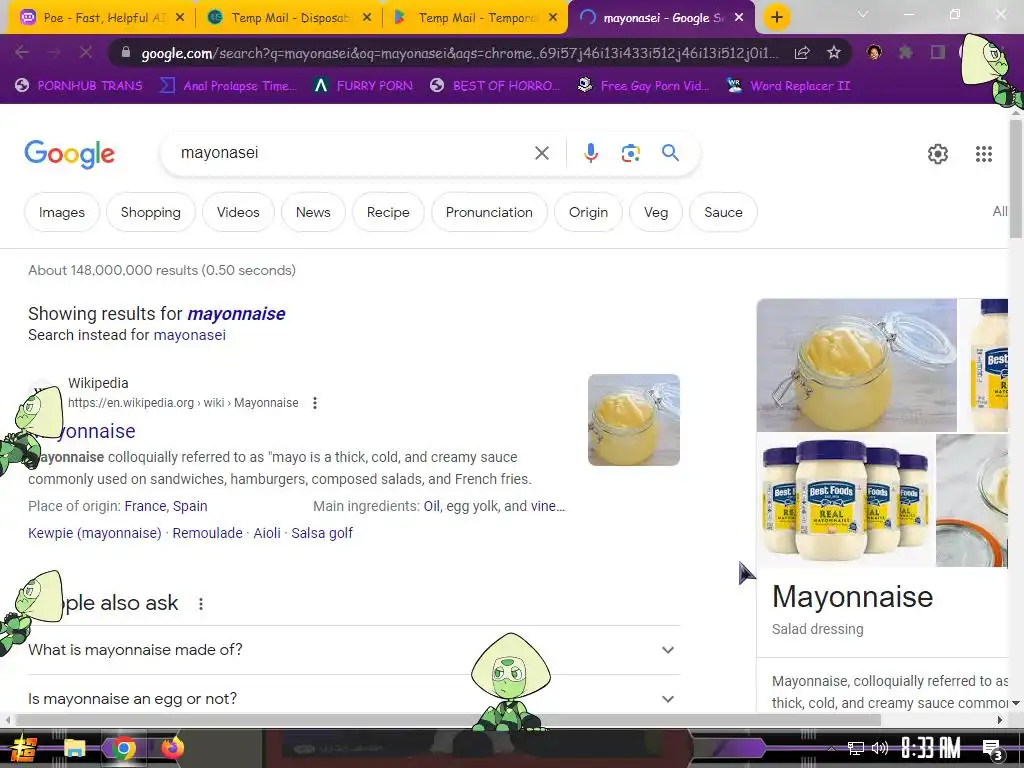Follow the Spain origin link
This screenshot has height=768, width=1024.
pyautogui.click(x=190, y=506)
